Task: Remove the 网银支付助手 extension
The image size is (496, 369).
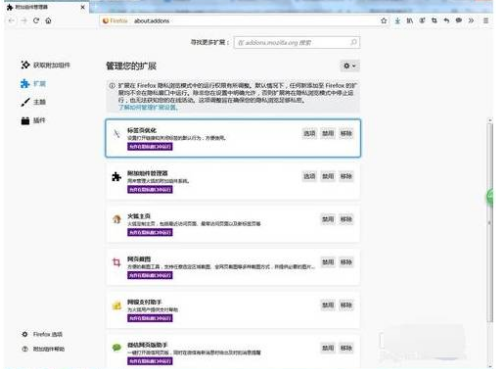Action: pos(346,305)
